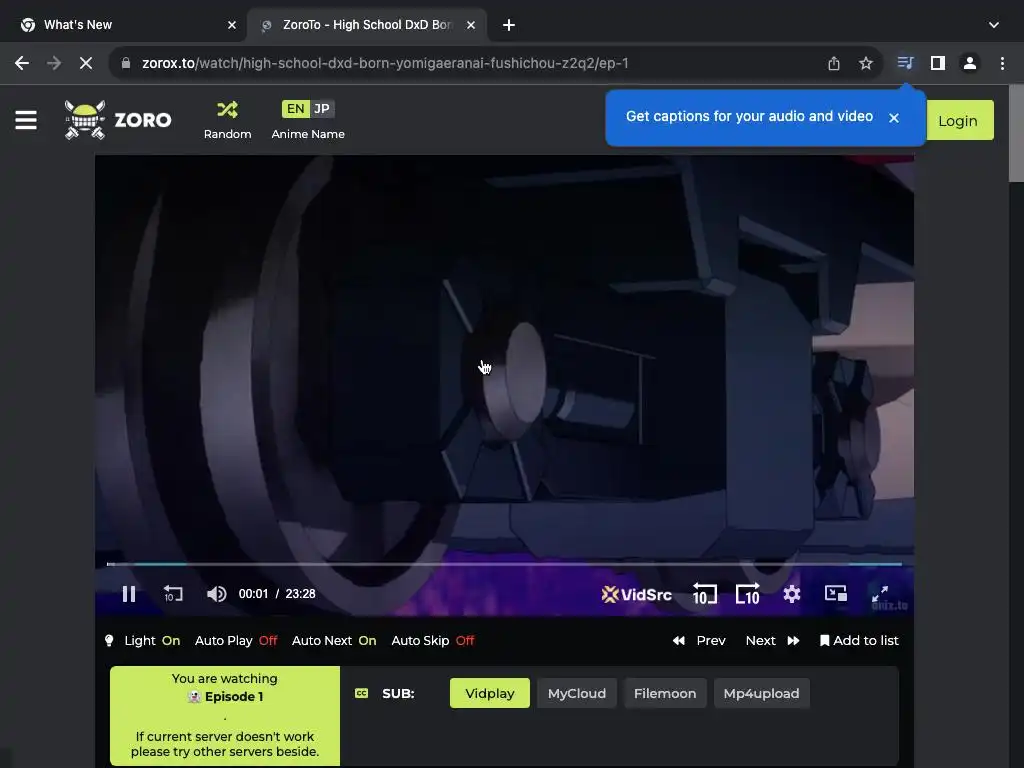
Task: Toggle Auto Skip setting
Action: click(432, 641)
